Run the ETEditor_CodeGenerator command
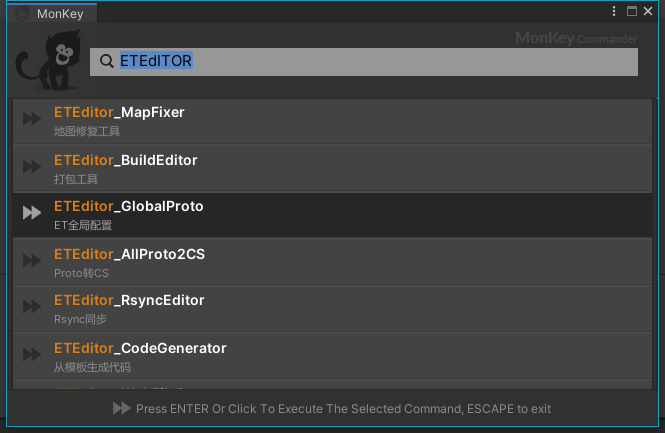The height and width of the screenshot is (433, 665). [332, 356]
